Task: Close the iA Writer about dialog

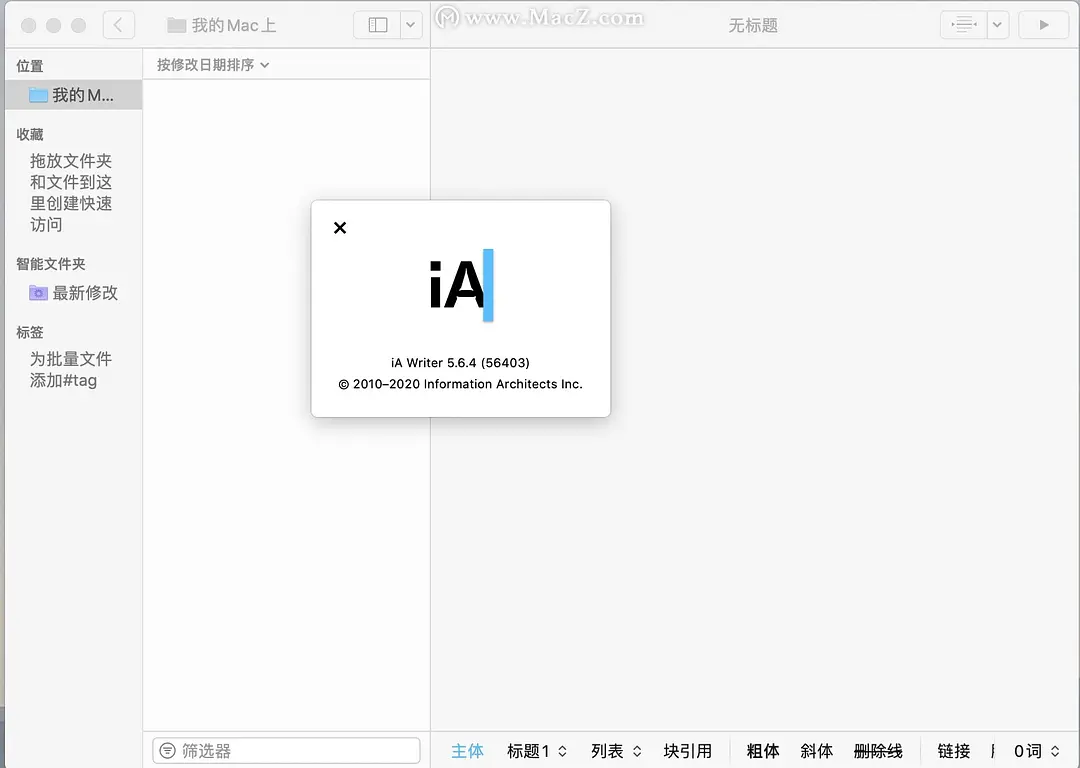Action: point(340,228)
